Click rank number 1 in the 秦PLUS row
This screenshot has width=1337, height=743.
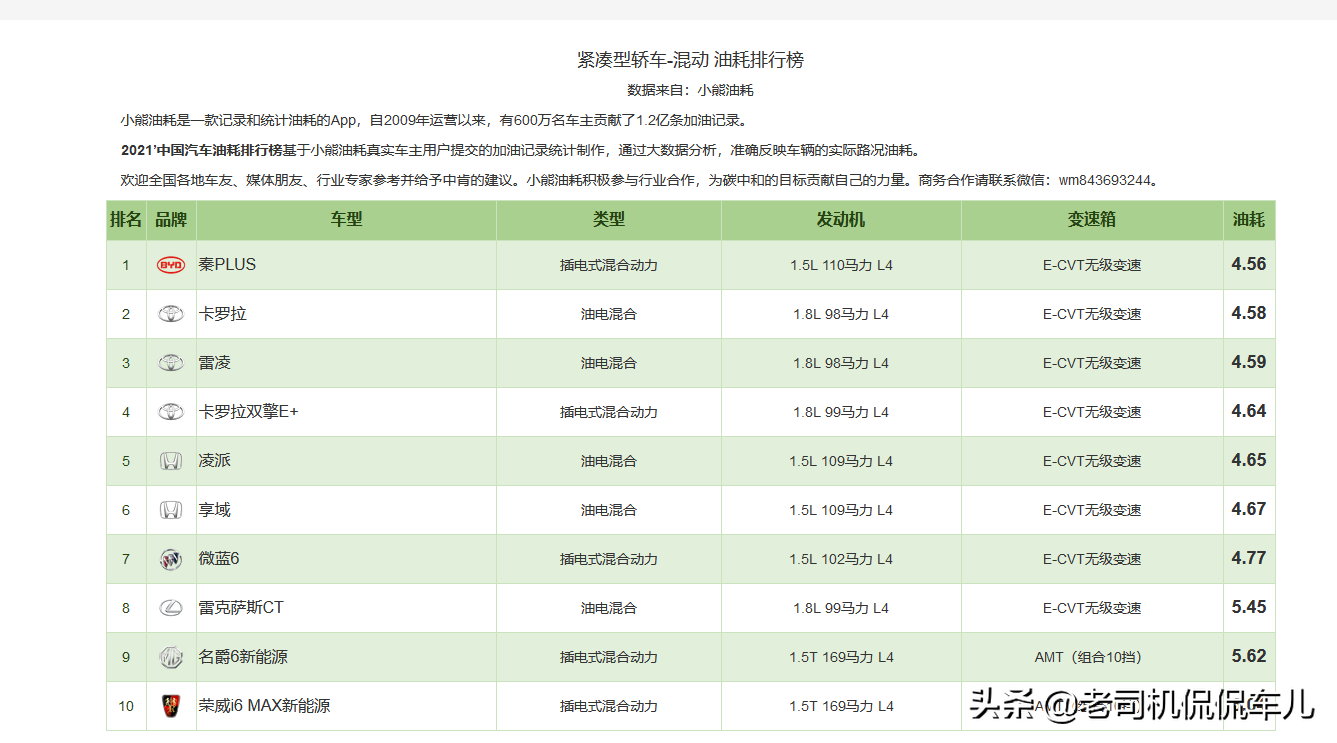pos(126,266)
